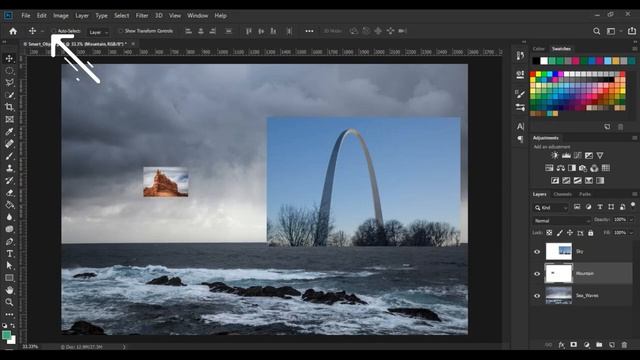Select the Sky layer thumbnail
The height and width of the screenshot is (360, 640).
559,251
